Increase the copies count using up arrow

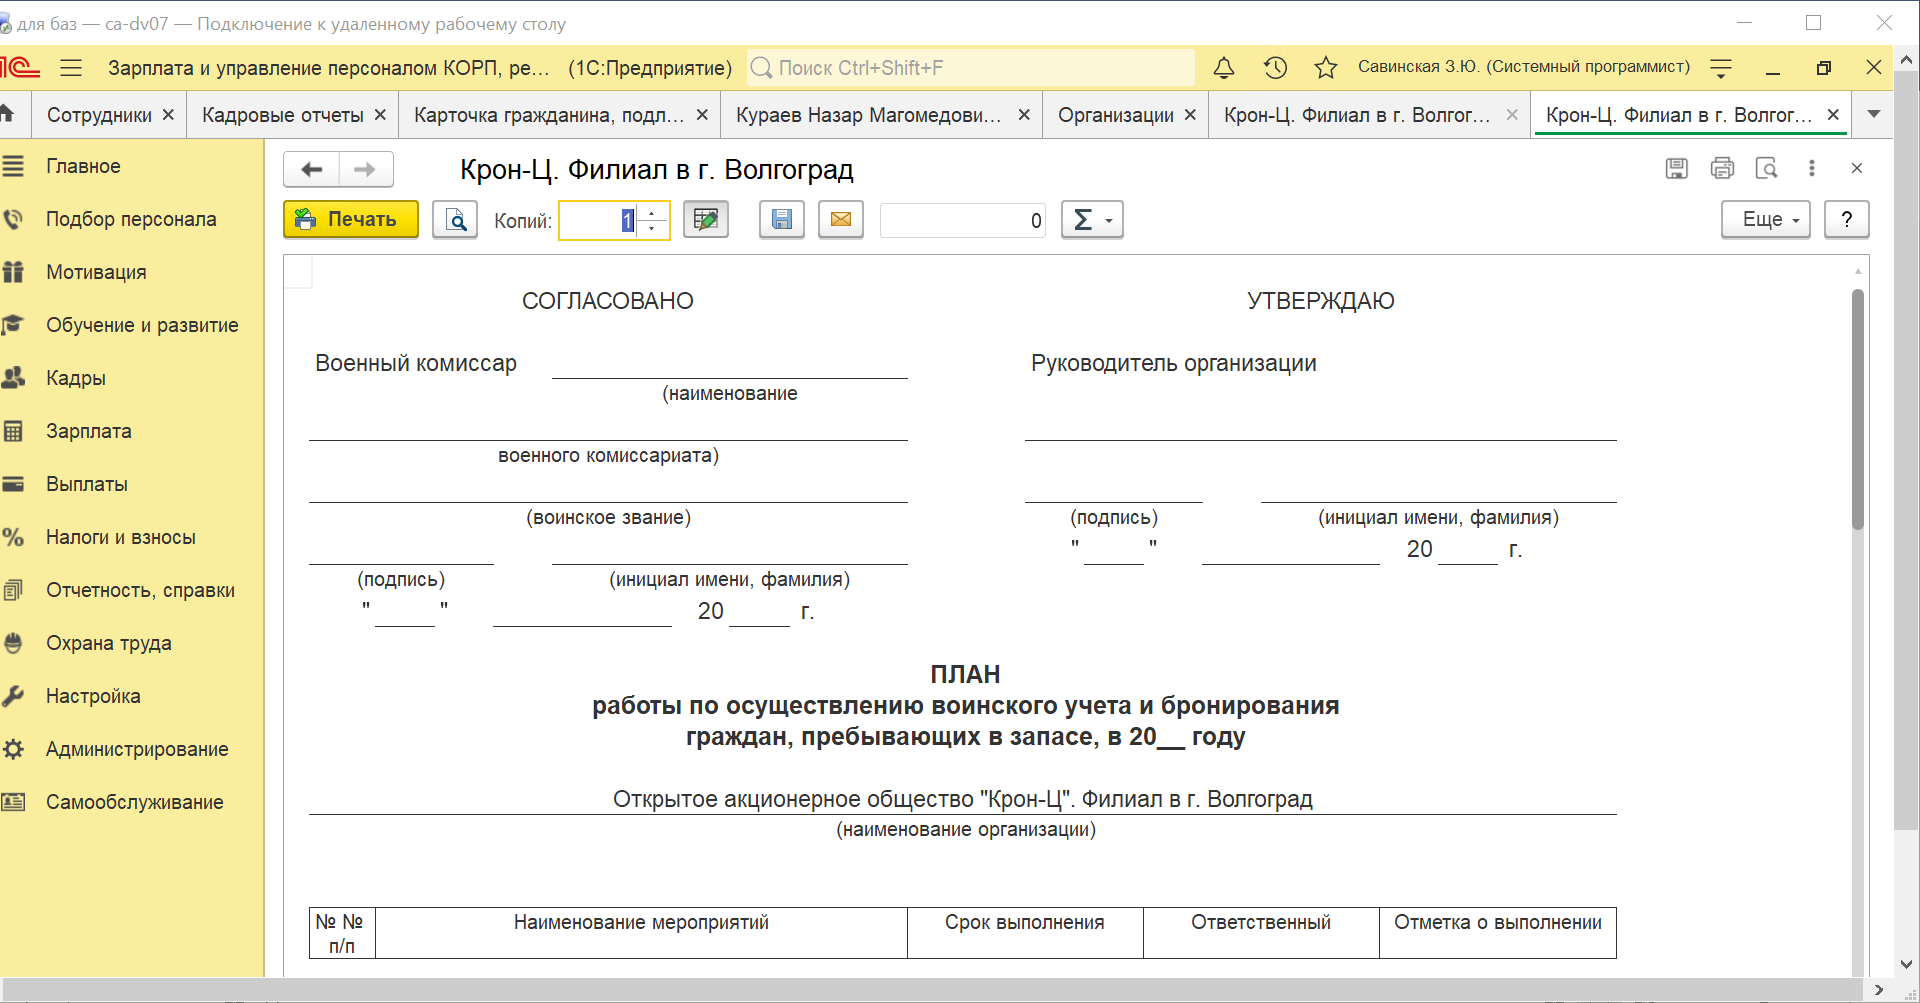(x=652, y=213)
